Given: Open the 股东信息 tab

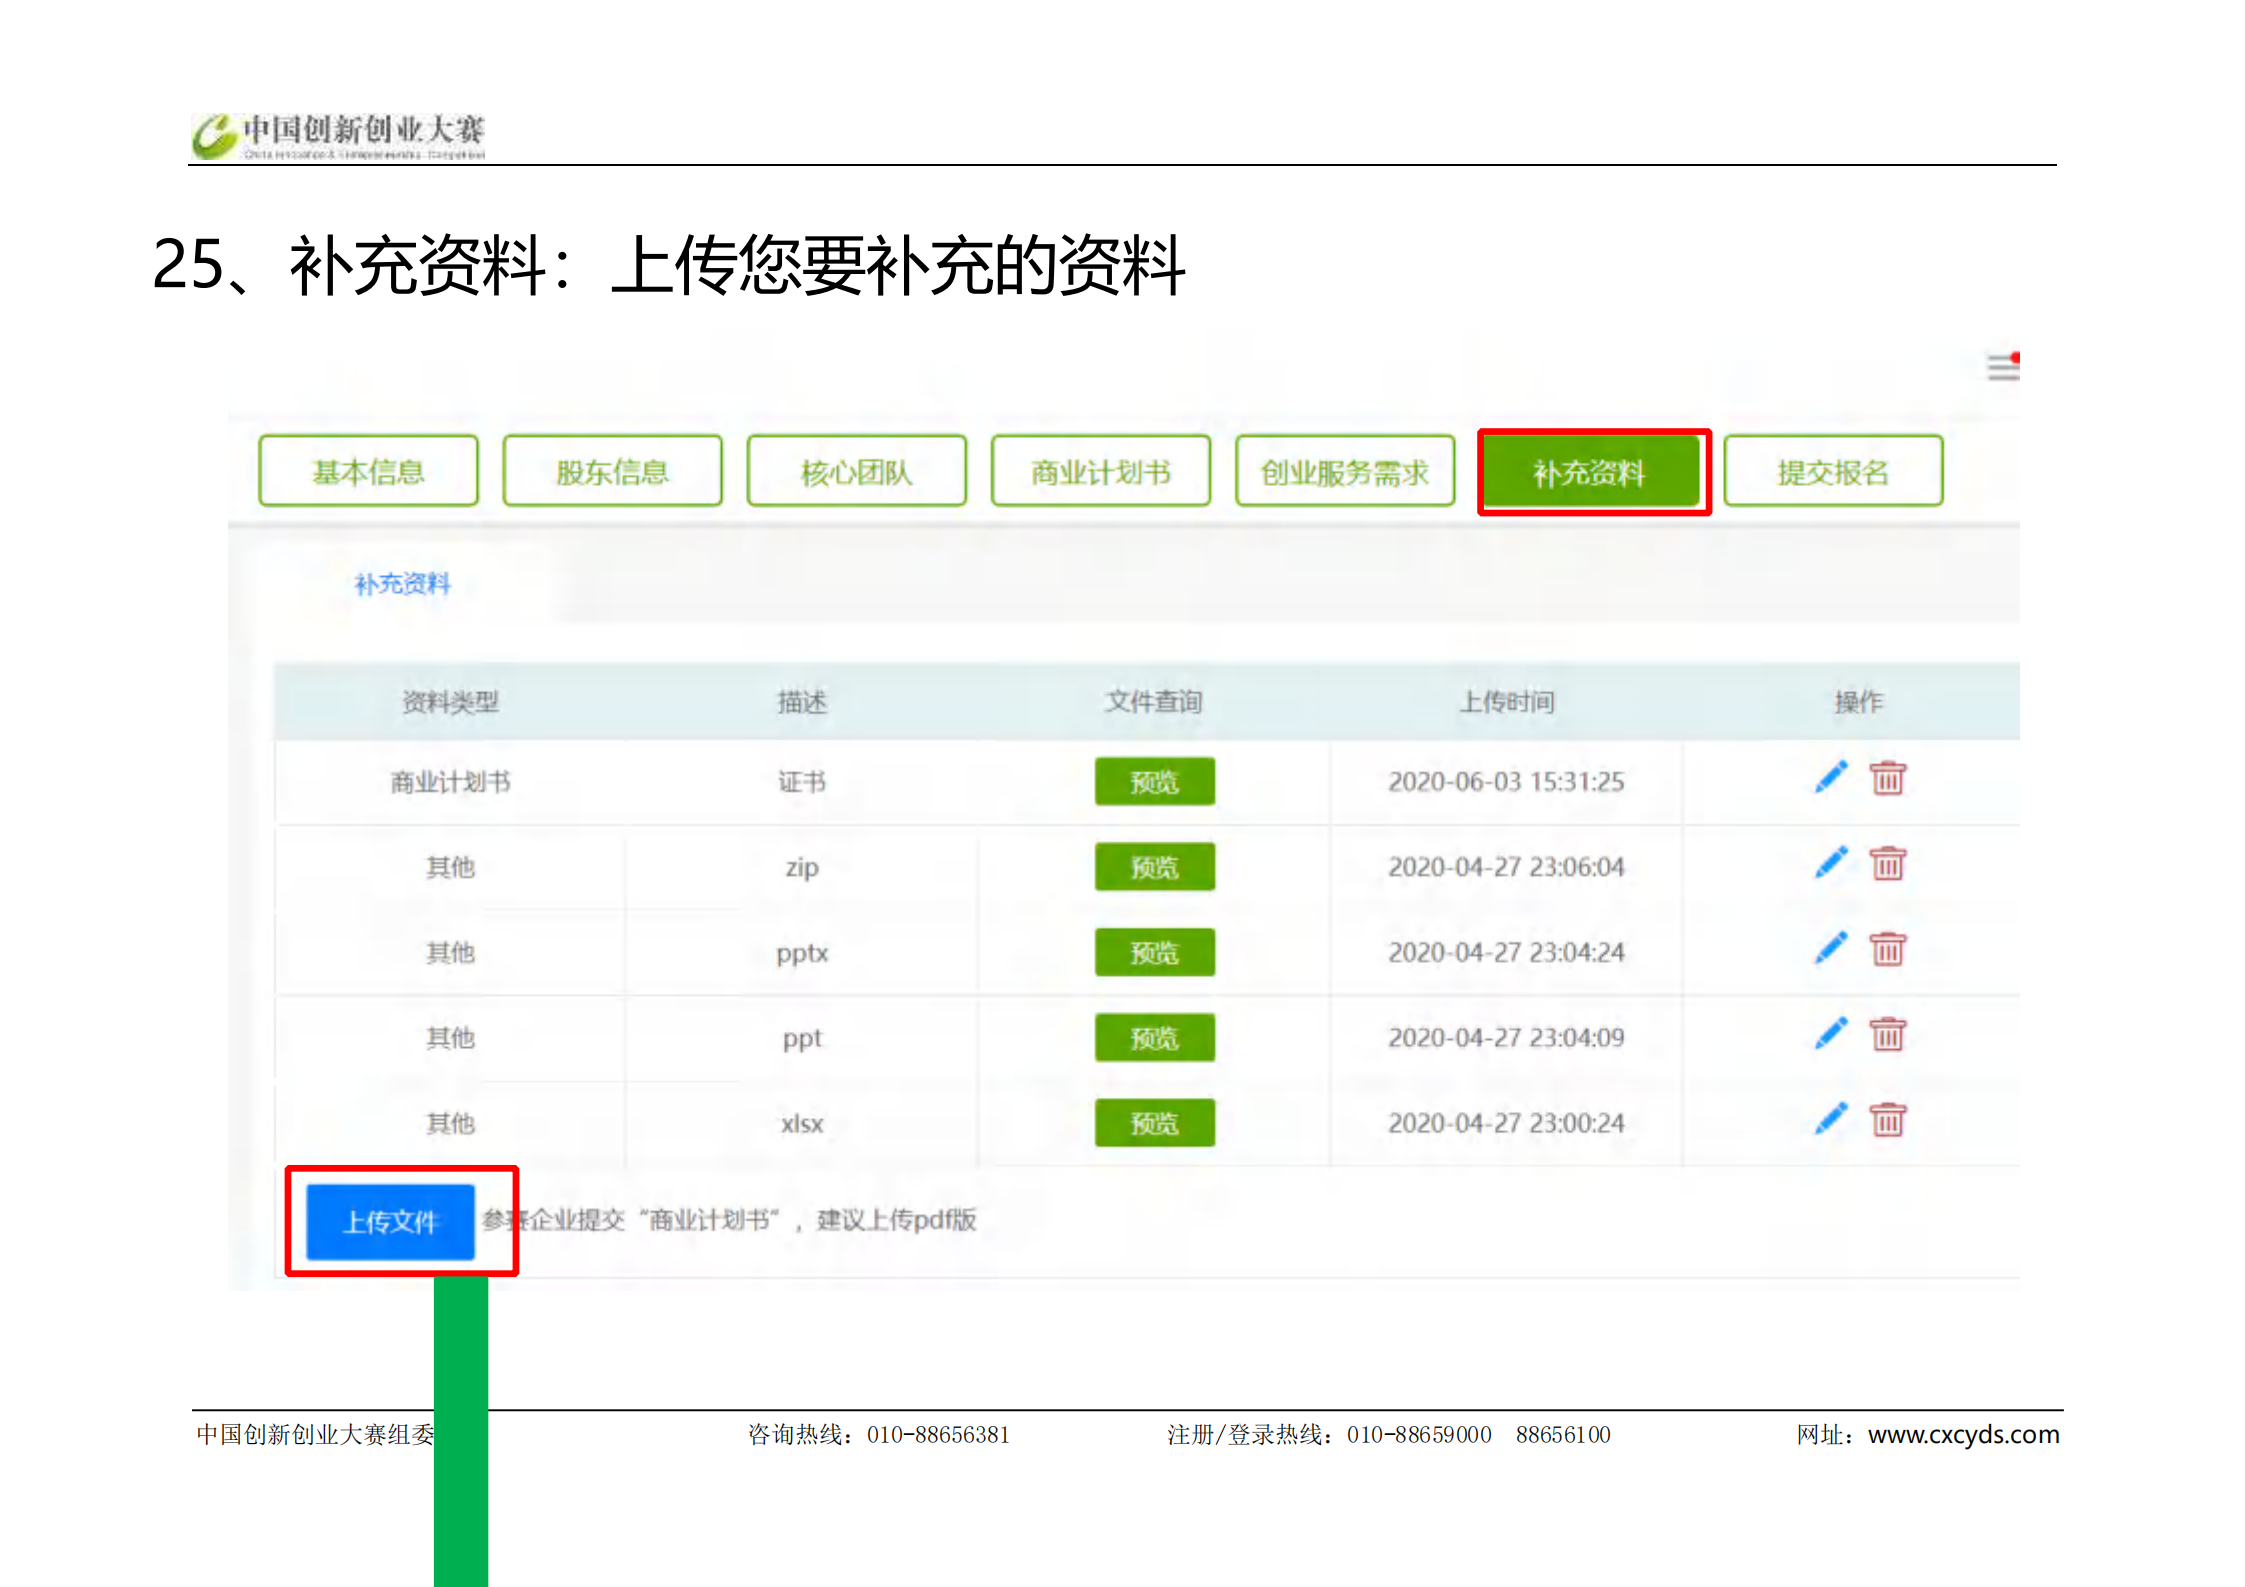Looking at the screenshot, I should coord(612,471).
